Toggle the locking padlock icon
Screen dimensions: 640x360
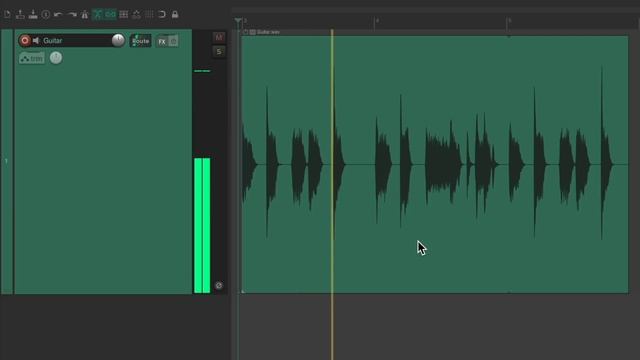coord(175,15)
